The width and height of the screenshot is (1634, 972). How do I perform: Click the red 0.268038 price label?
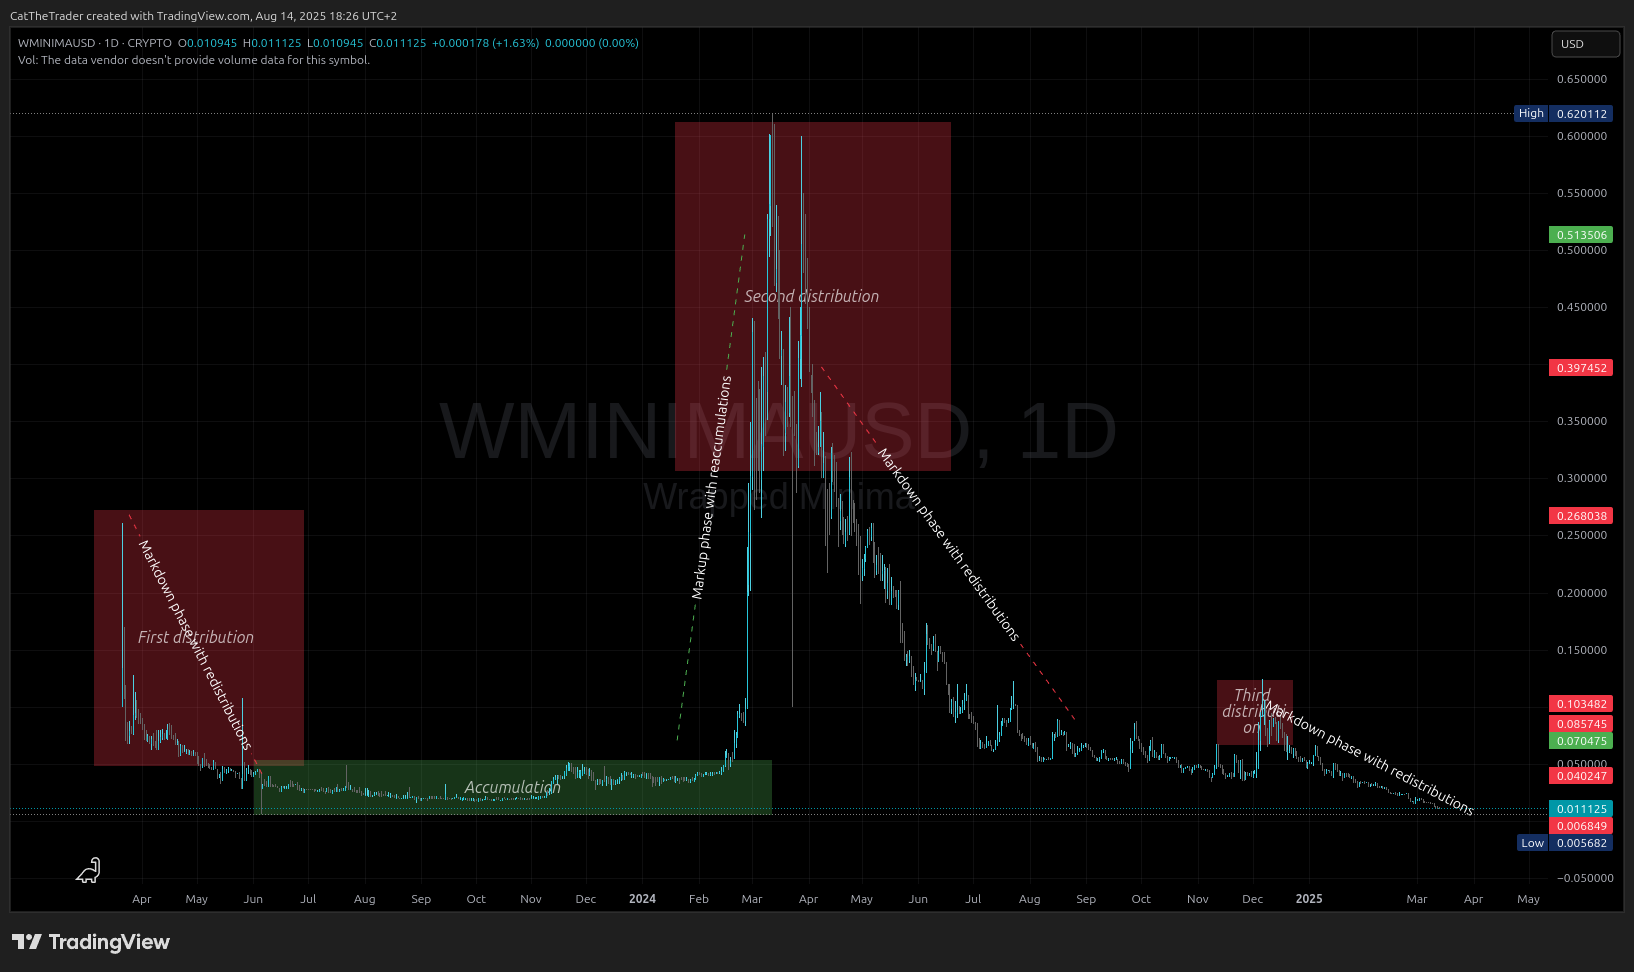(x=1581, y=516)
